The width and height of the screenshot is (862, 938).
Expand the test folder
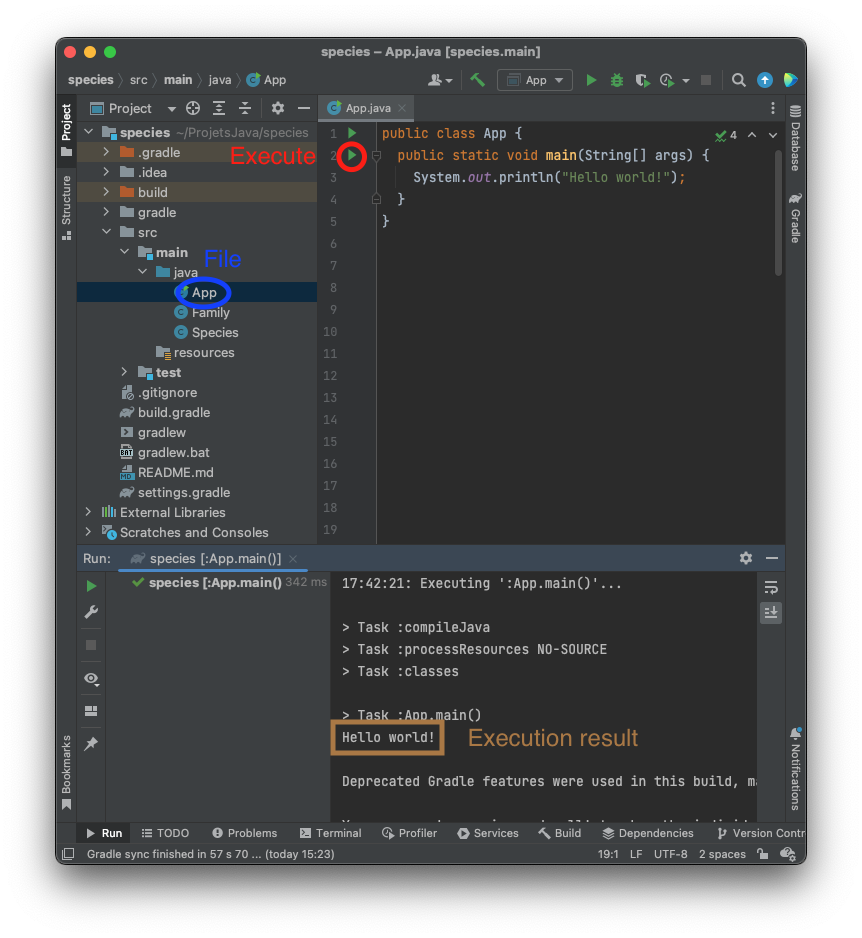[124, 372]
